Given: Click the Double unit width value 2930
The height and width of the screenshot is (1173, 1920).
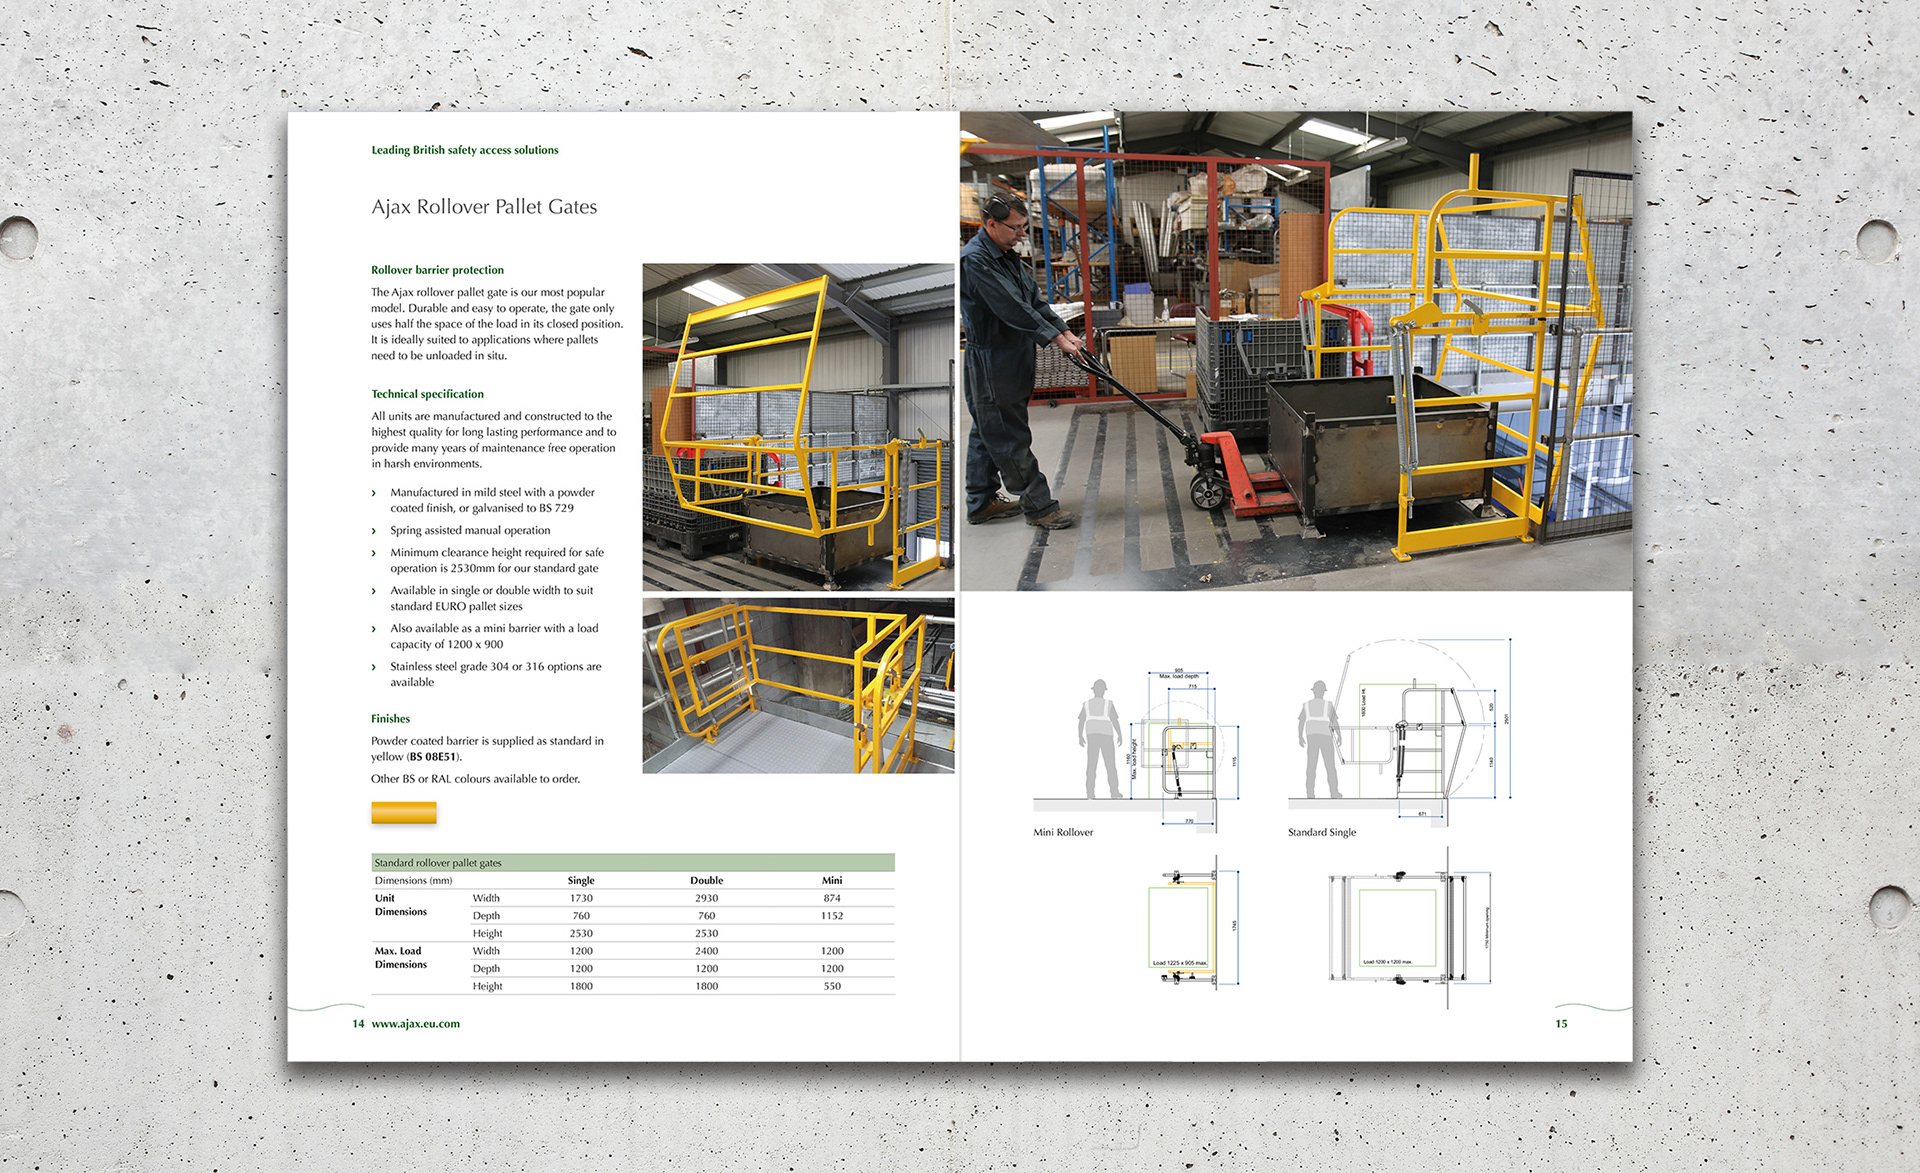Looking at the screenshot, I should tap(706, 899).
